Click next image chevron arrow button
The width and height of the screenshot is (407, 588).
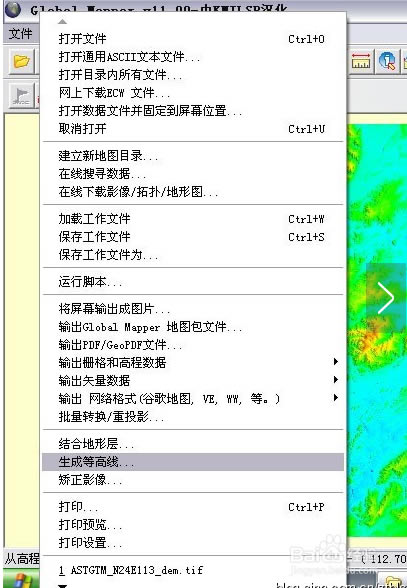[386, 298]
